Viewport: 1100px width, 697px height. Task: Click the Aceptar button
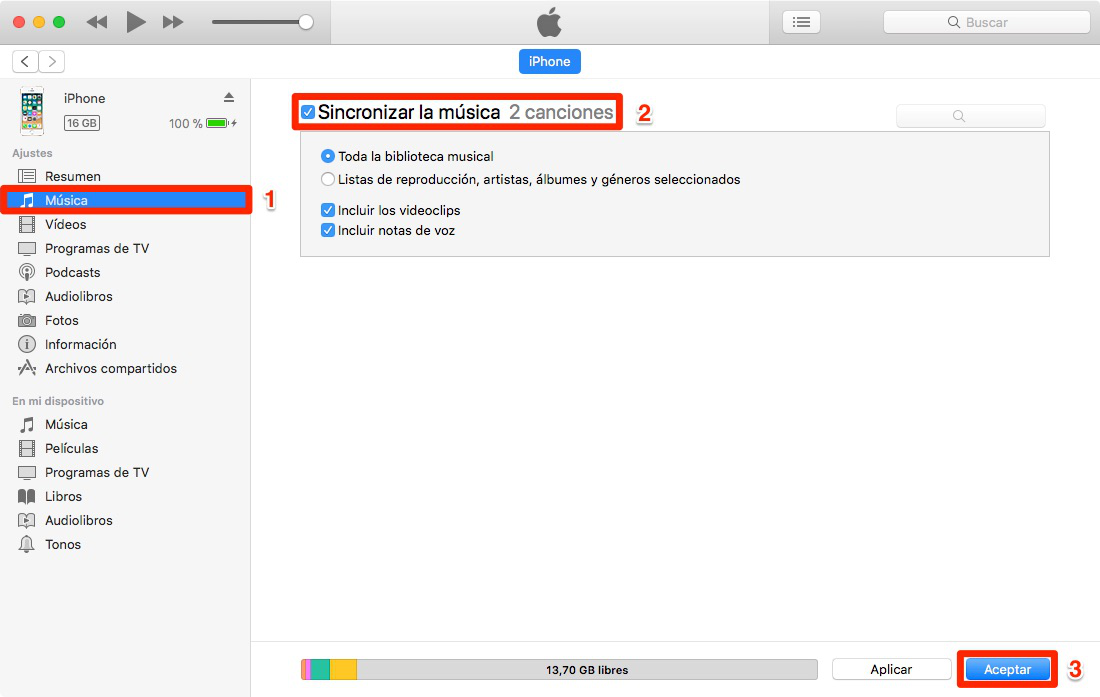(1007, 670)
